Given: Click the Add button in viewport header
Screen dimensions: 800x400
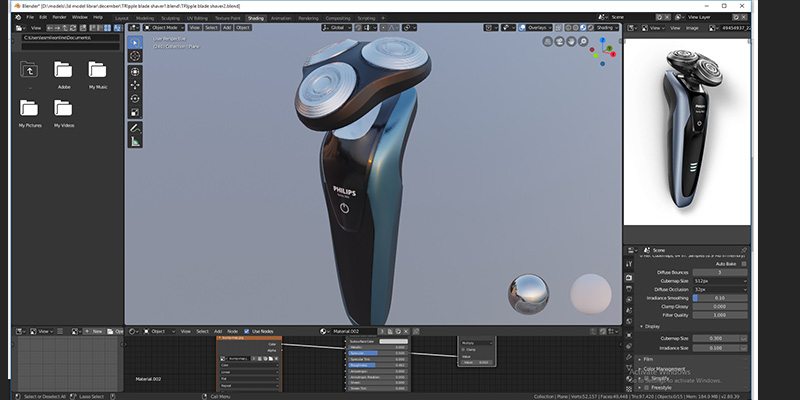Looking at the screenshot, I should (228, 28).
